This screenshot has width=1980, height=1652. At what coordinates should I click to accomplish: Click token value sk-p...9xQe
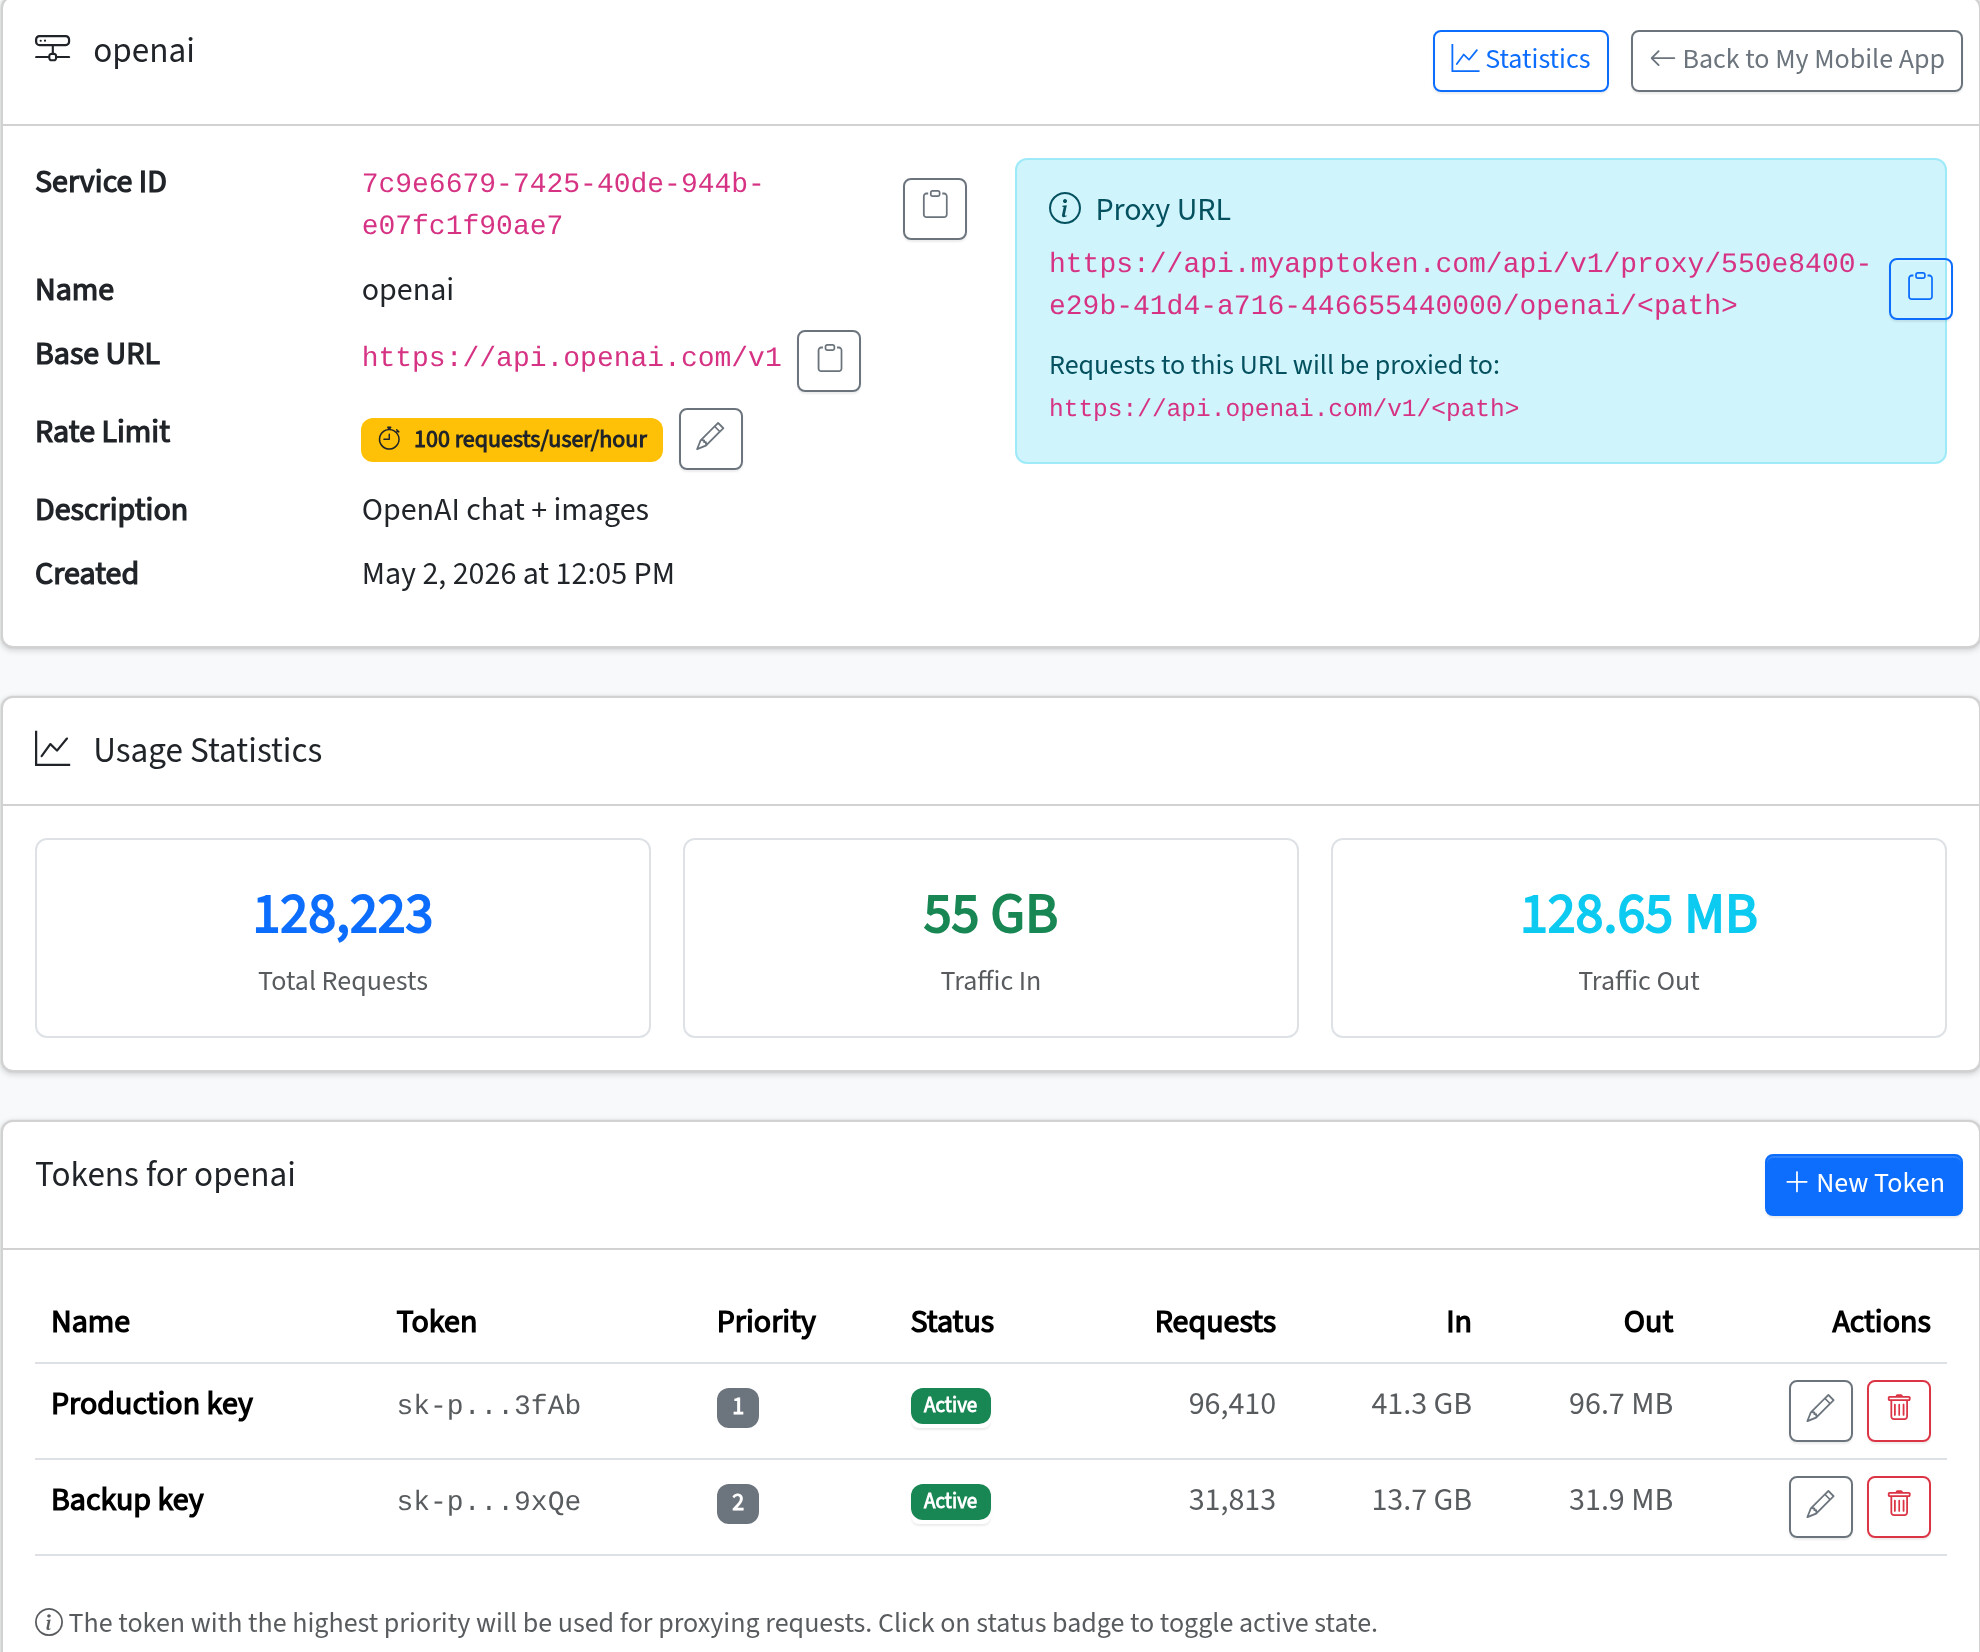click(x=488, y=1501)
